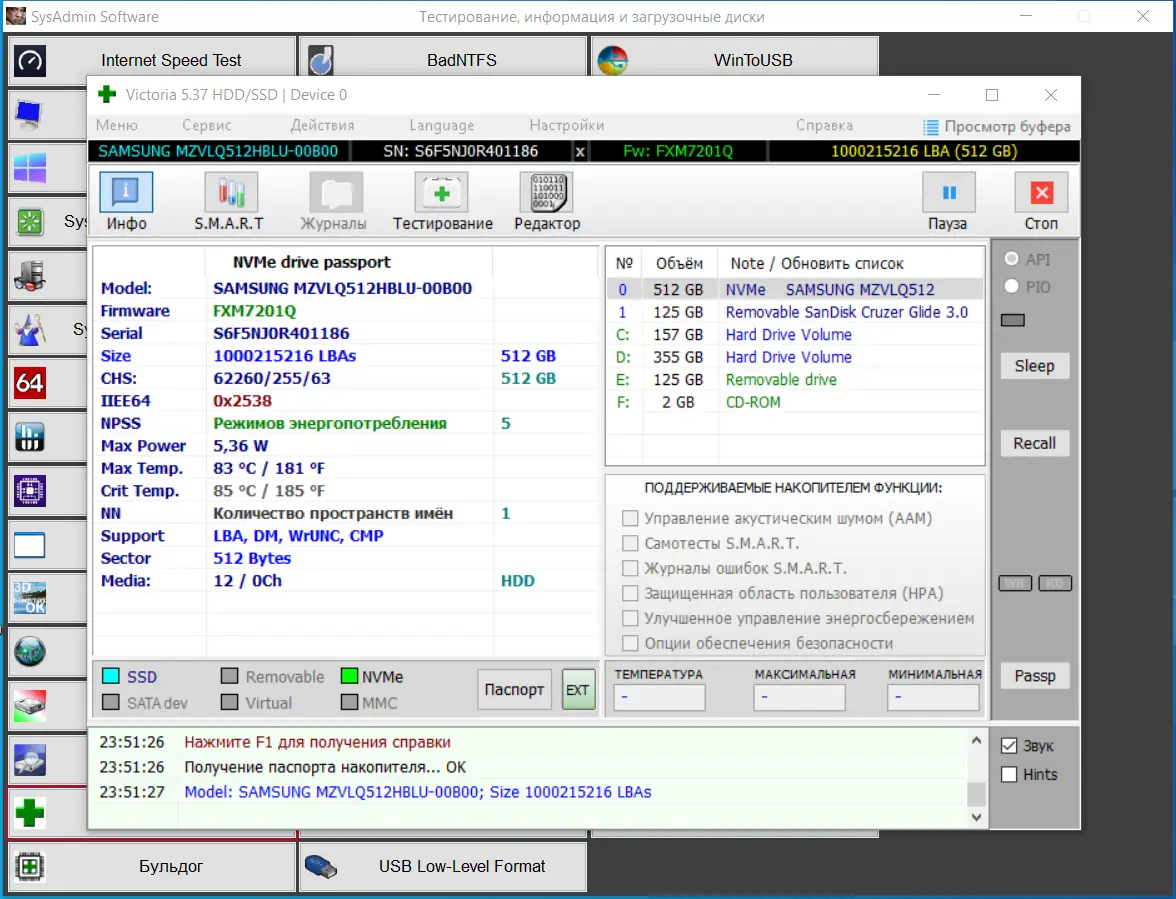
Task: Click the red-green hard drive icon
Action: (x=30, y=706)
